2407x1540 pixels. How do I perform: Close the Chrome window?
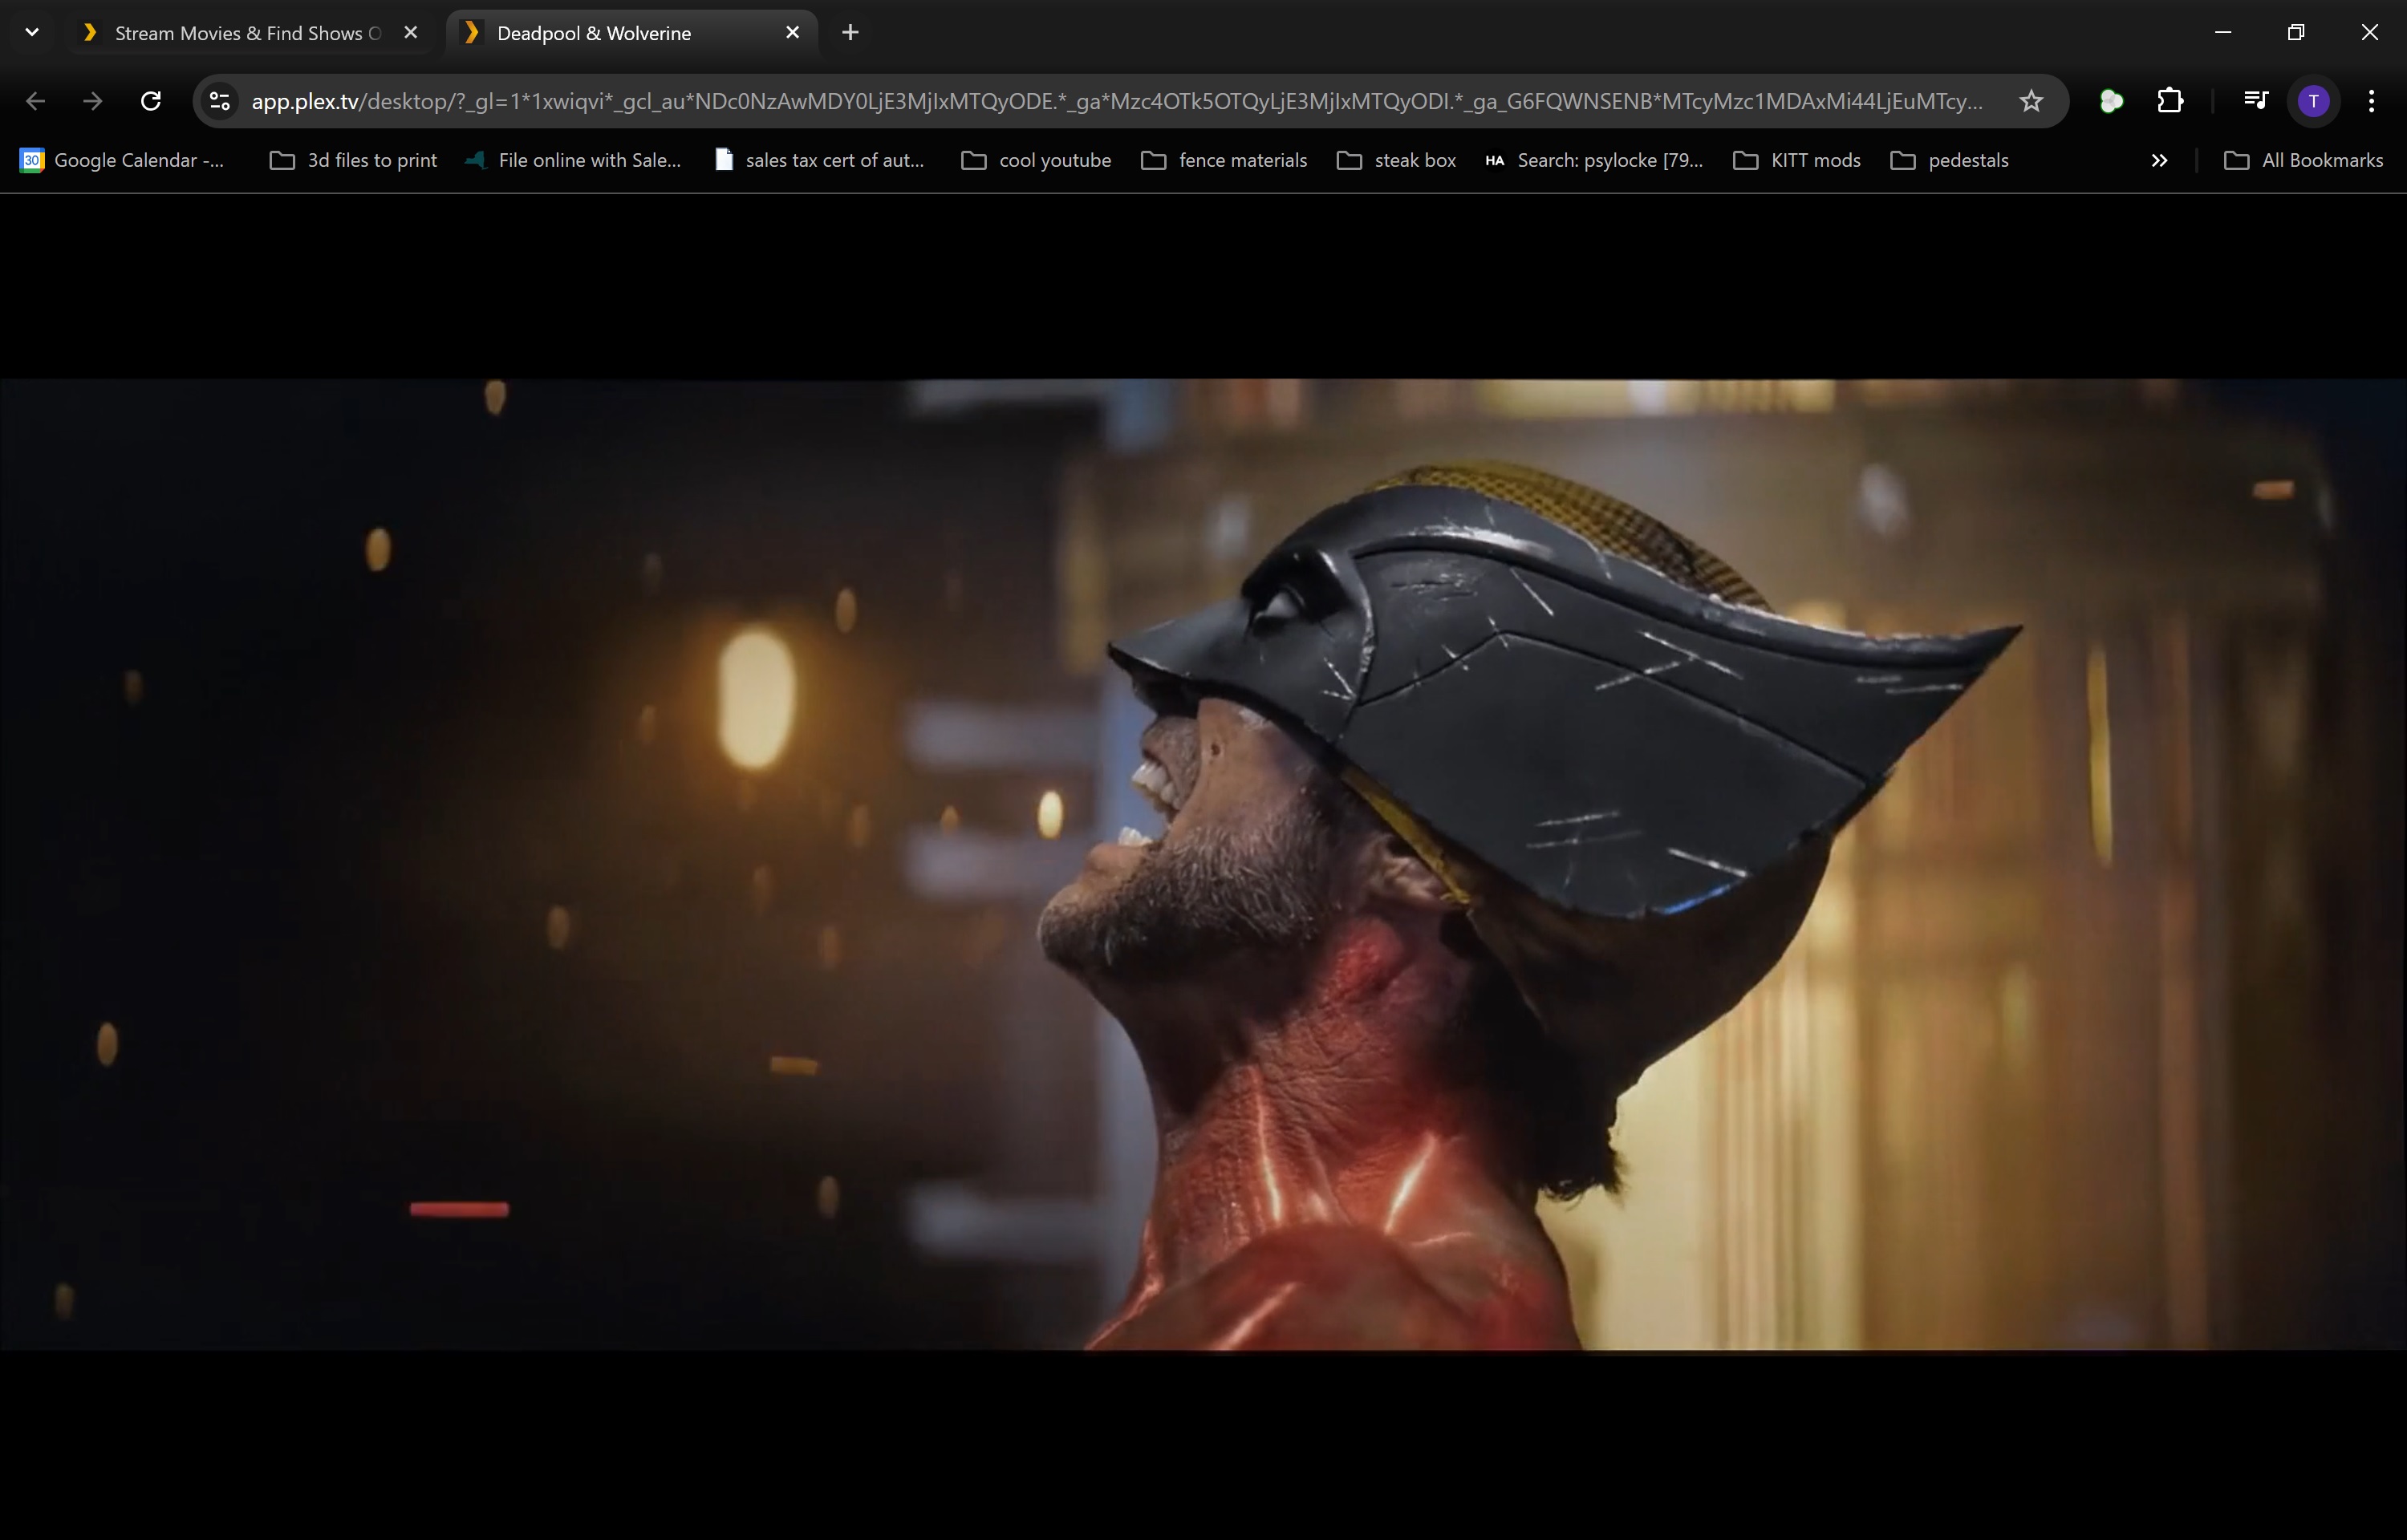[2369, 32]
